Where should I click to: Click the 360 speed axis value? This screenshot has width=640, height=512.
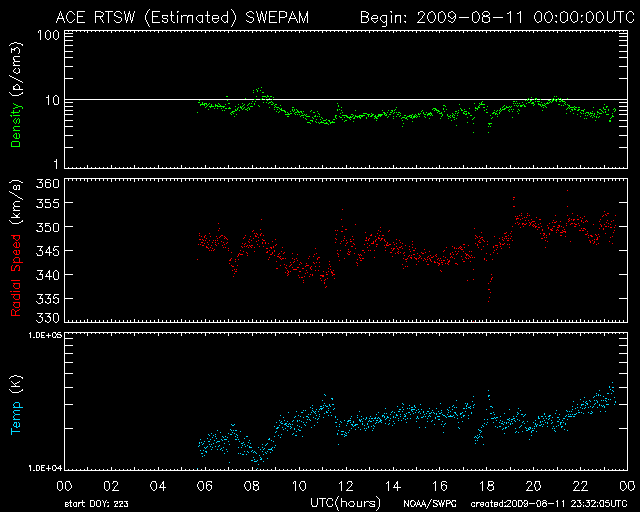47,183
